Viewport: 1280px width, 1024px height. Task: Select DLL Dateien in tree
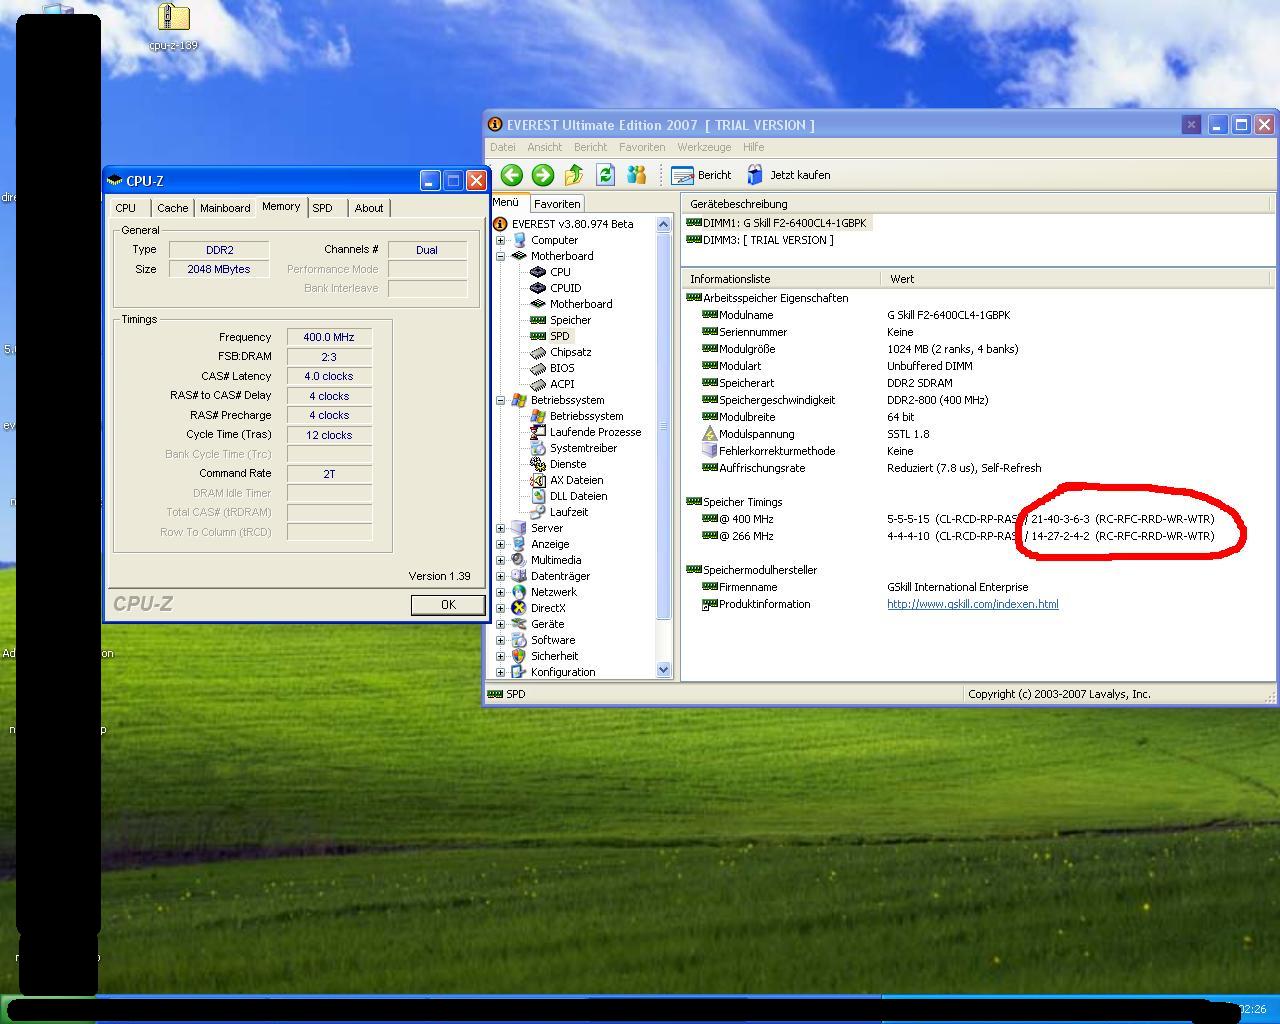point(578,496)
